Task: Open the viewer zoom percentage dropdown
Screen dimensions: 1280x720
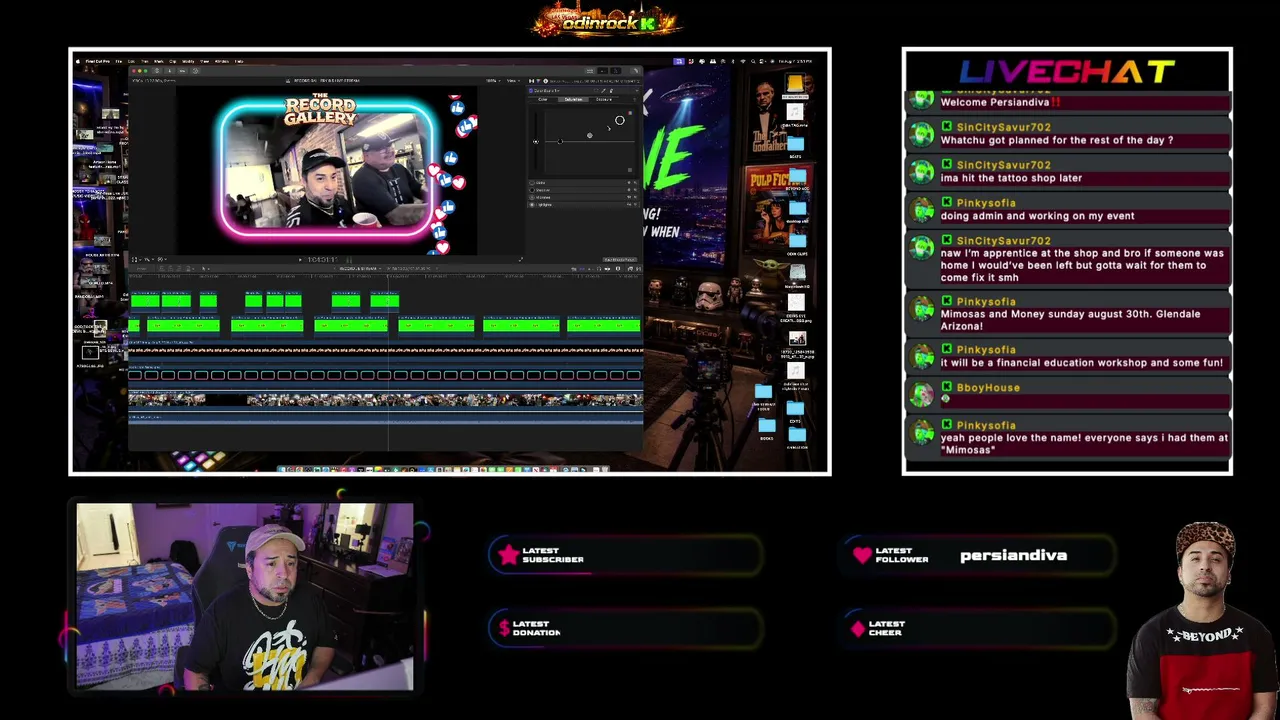Action: [x=491, y=80]
